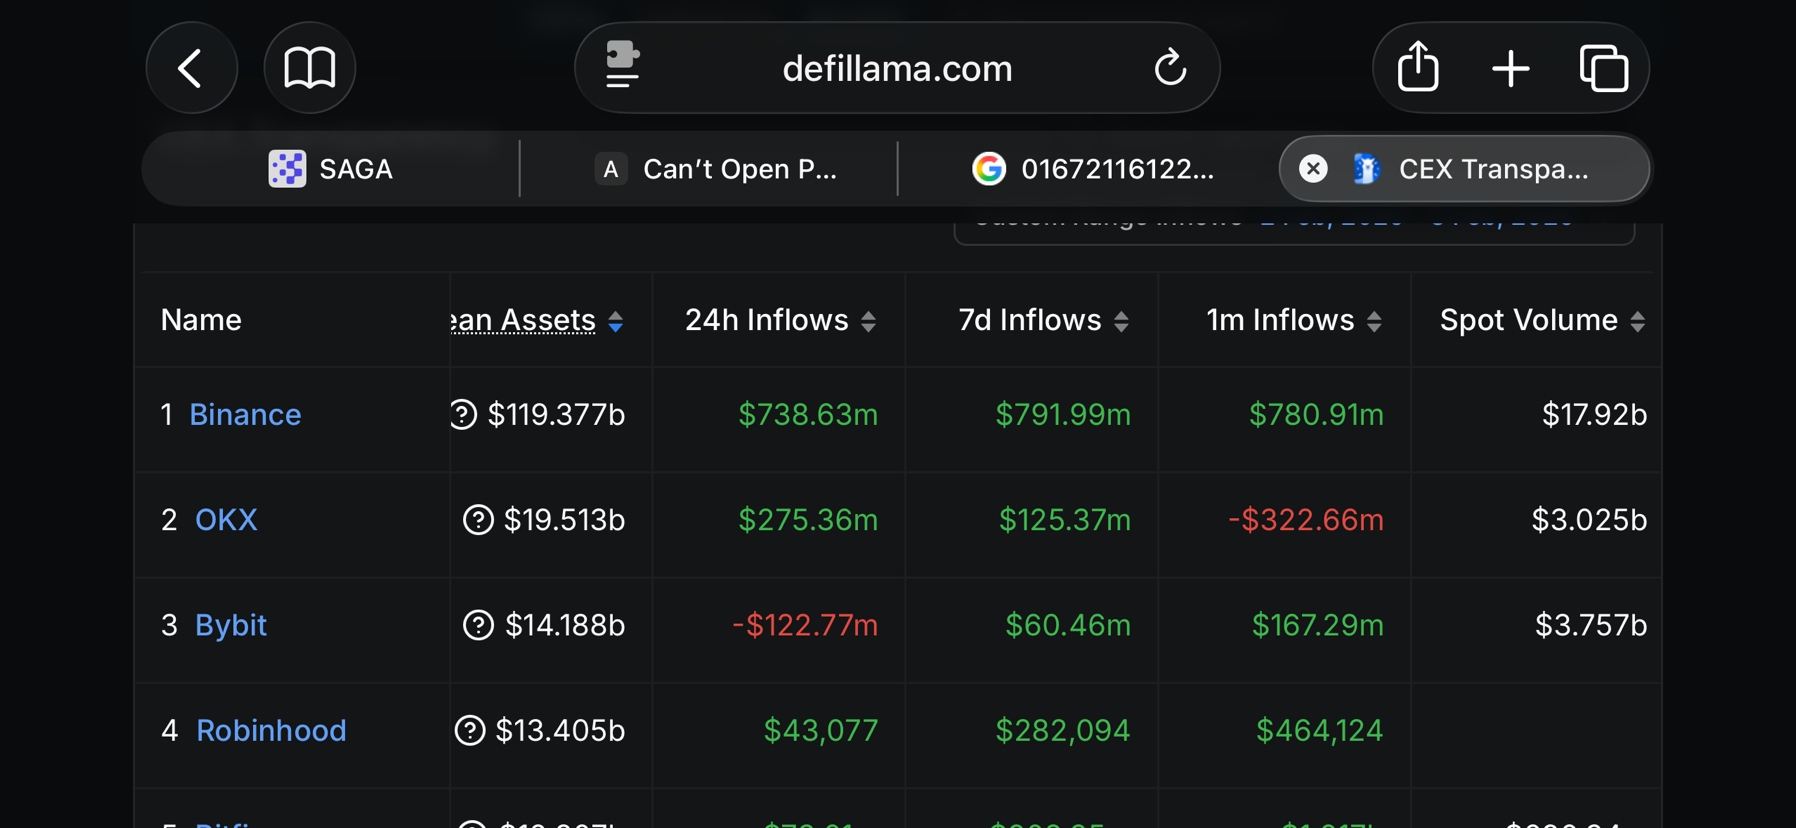Open the OKX exchange link

click(226, 520)
